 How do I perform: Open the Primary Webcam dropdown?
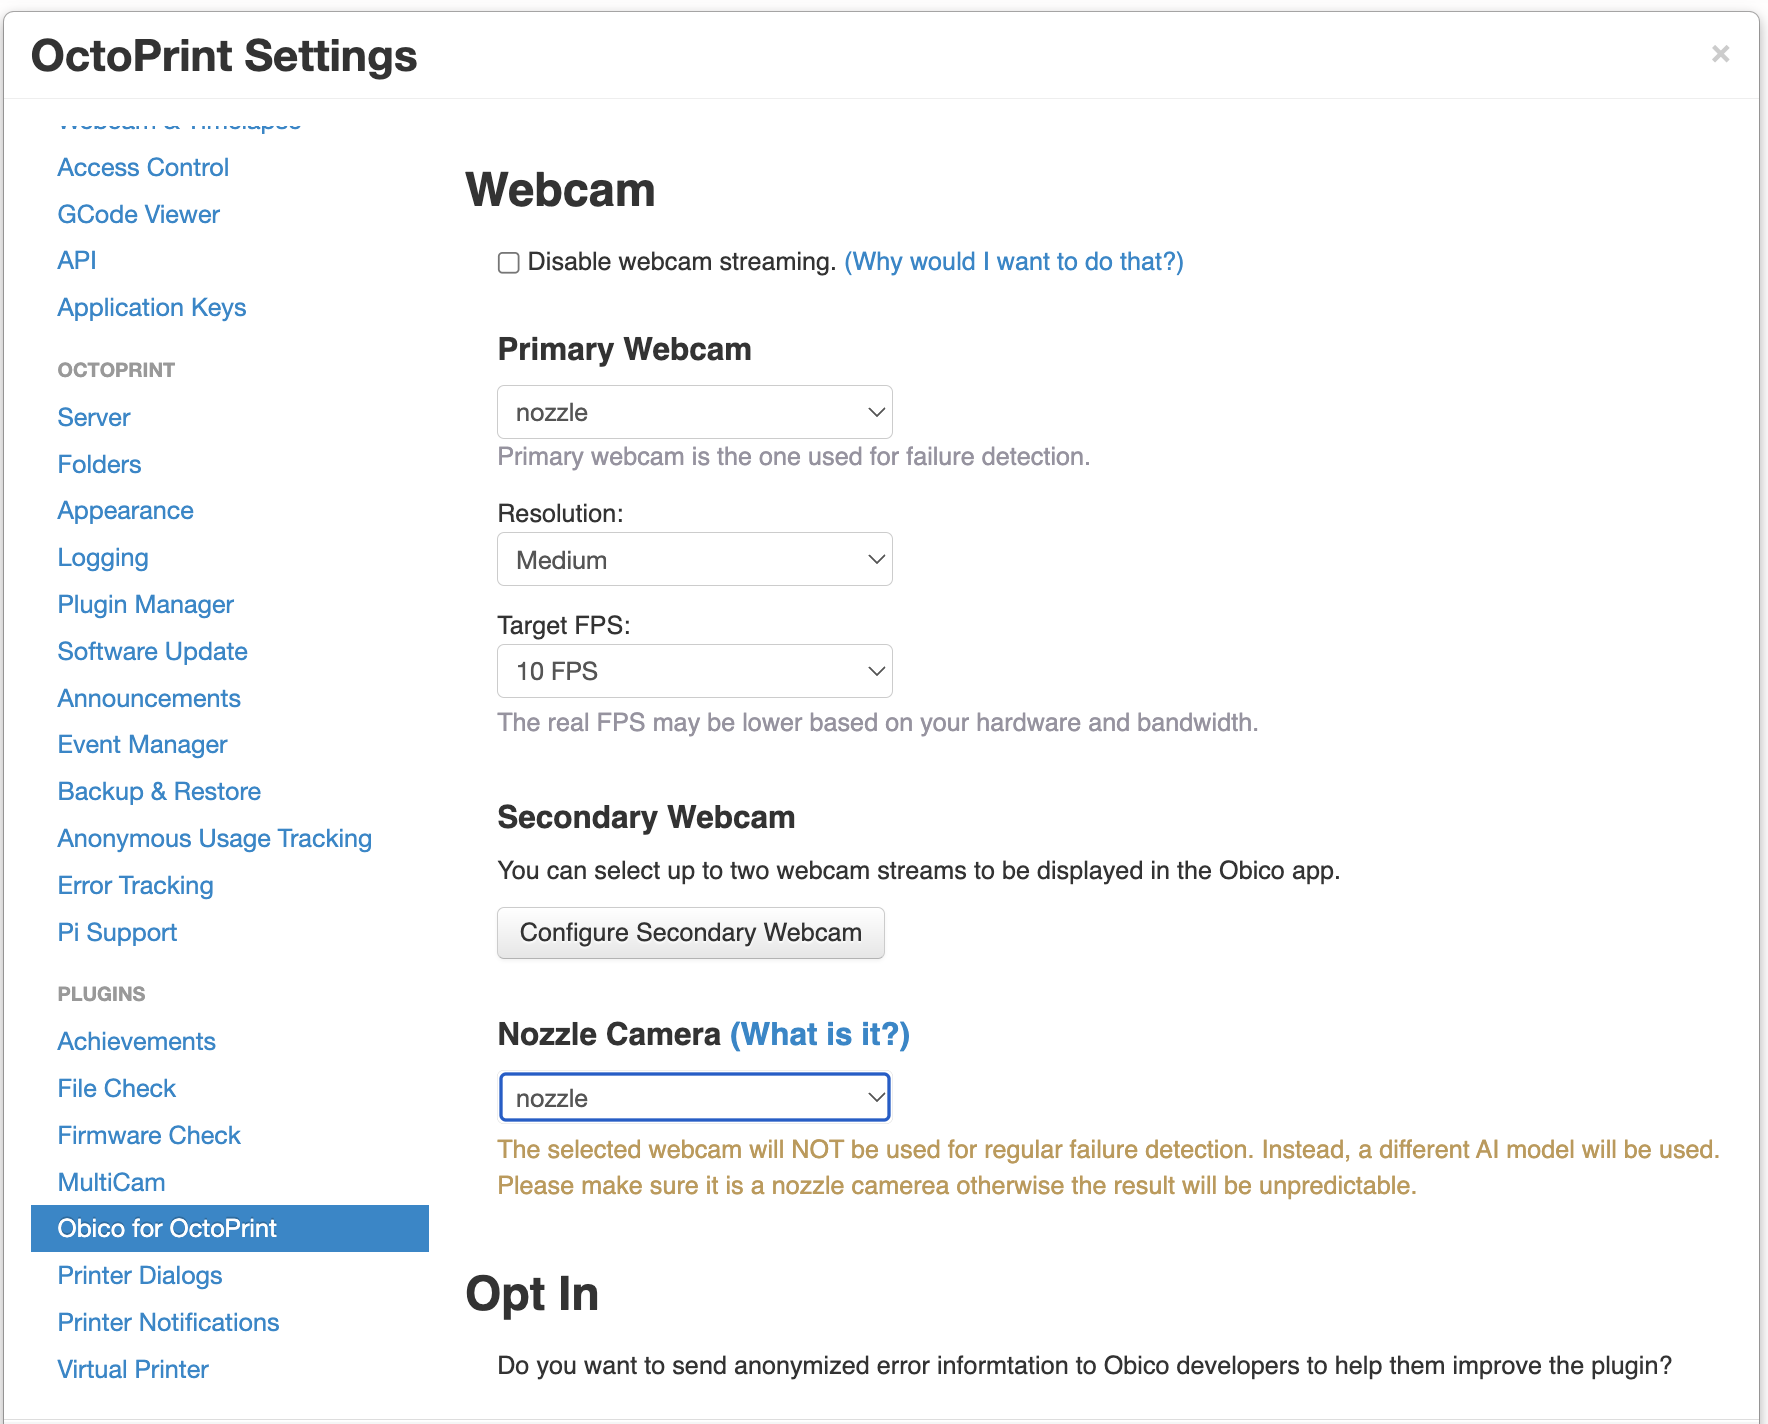[695, 412]
